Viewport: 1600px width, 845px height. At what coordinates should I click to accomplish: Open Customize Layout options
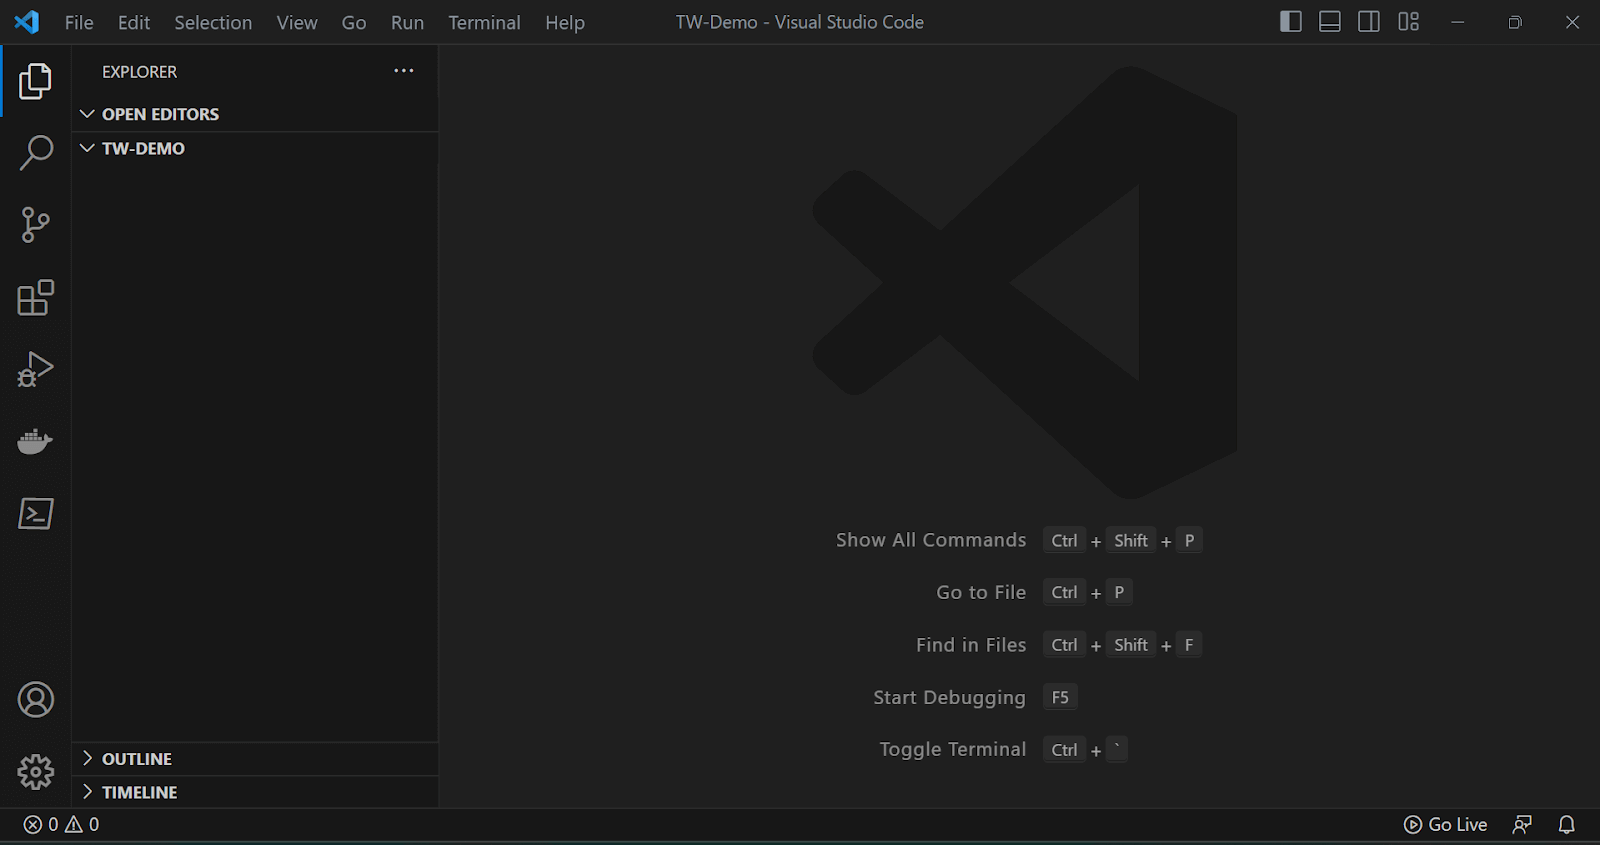pyautogui.click(x=1409, y=22)
